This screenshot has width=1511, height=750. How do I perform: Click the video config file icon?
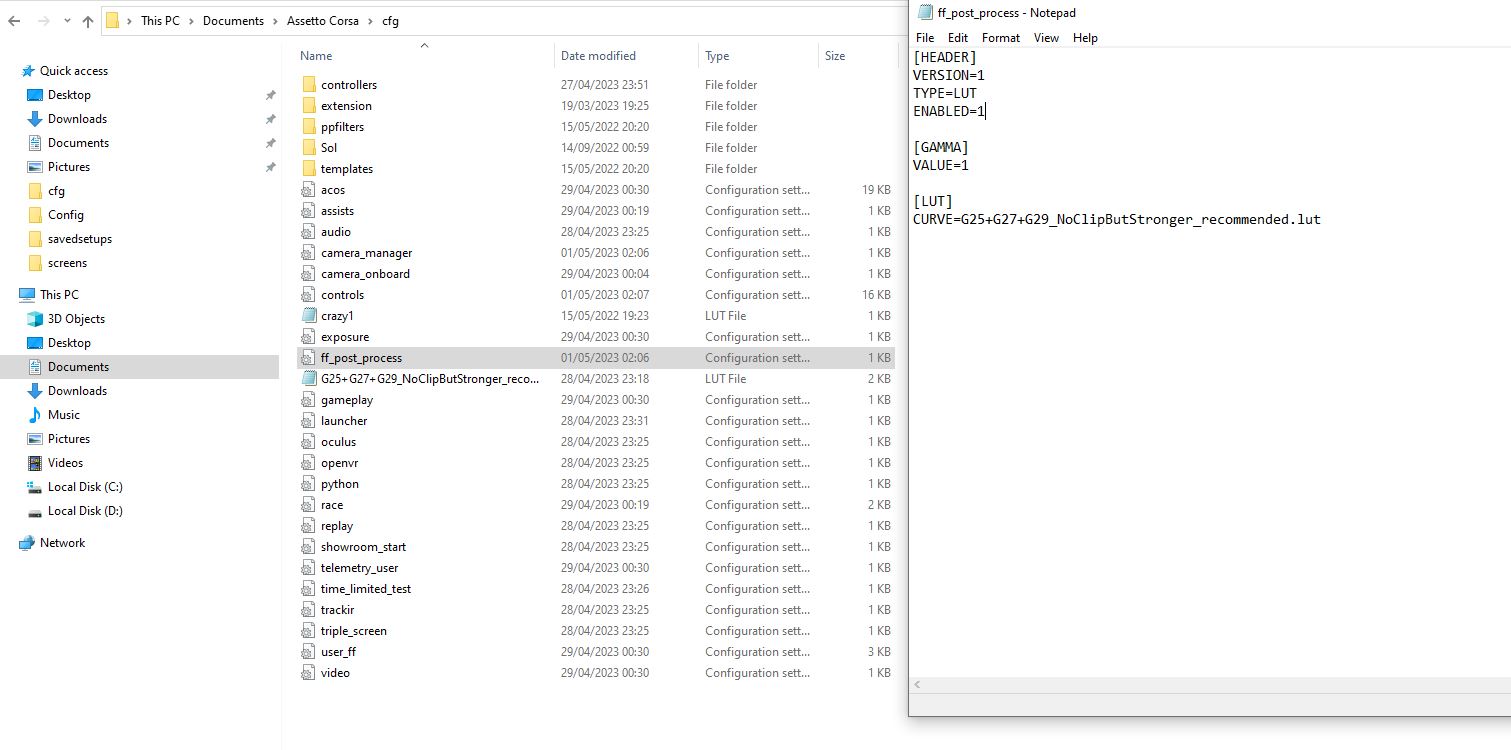coord(309,673)
